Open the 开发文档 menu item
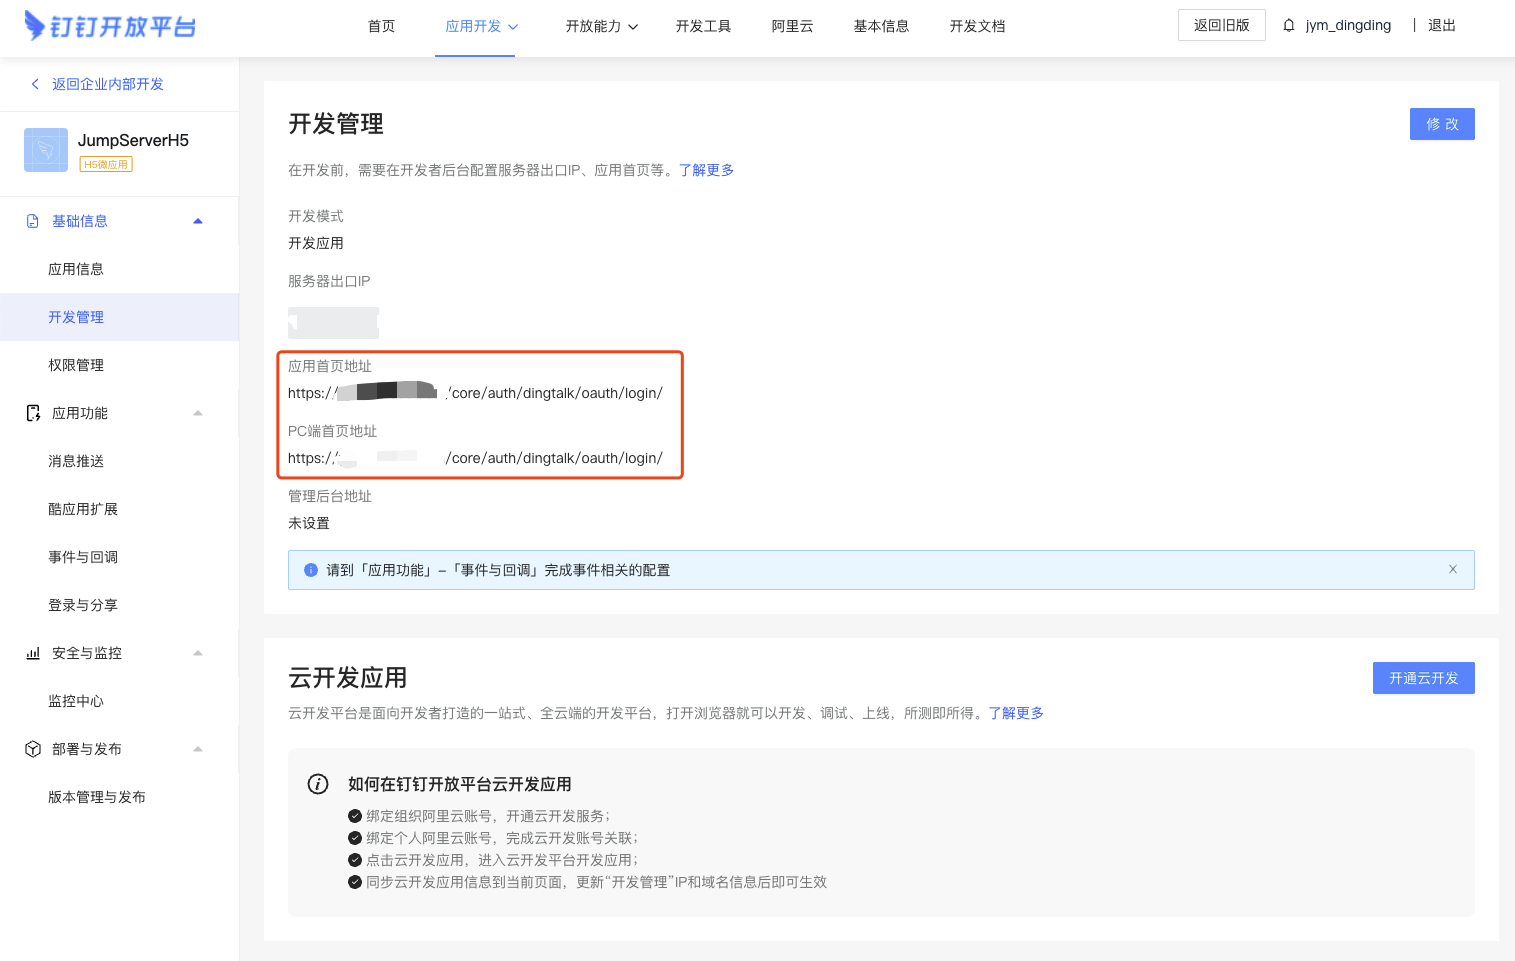Screen dimensions: 1515x961 click(x=976, y=26)
